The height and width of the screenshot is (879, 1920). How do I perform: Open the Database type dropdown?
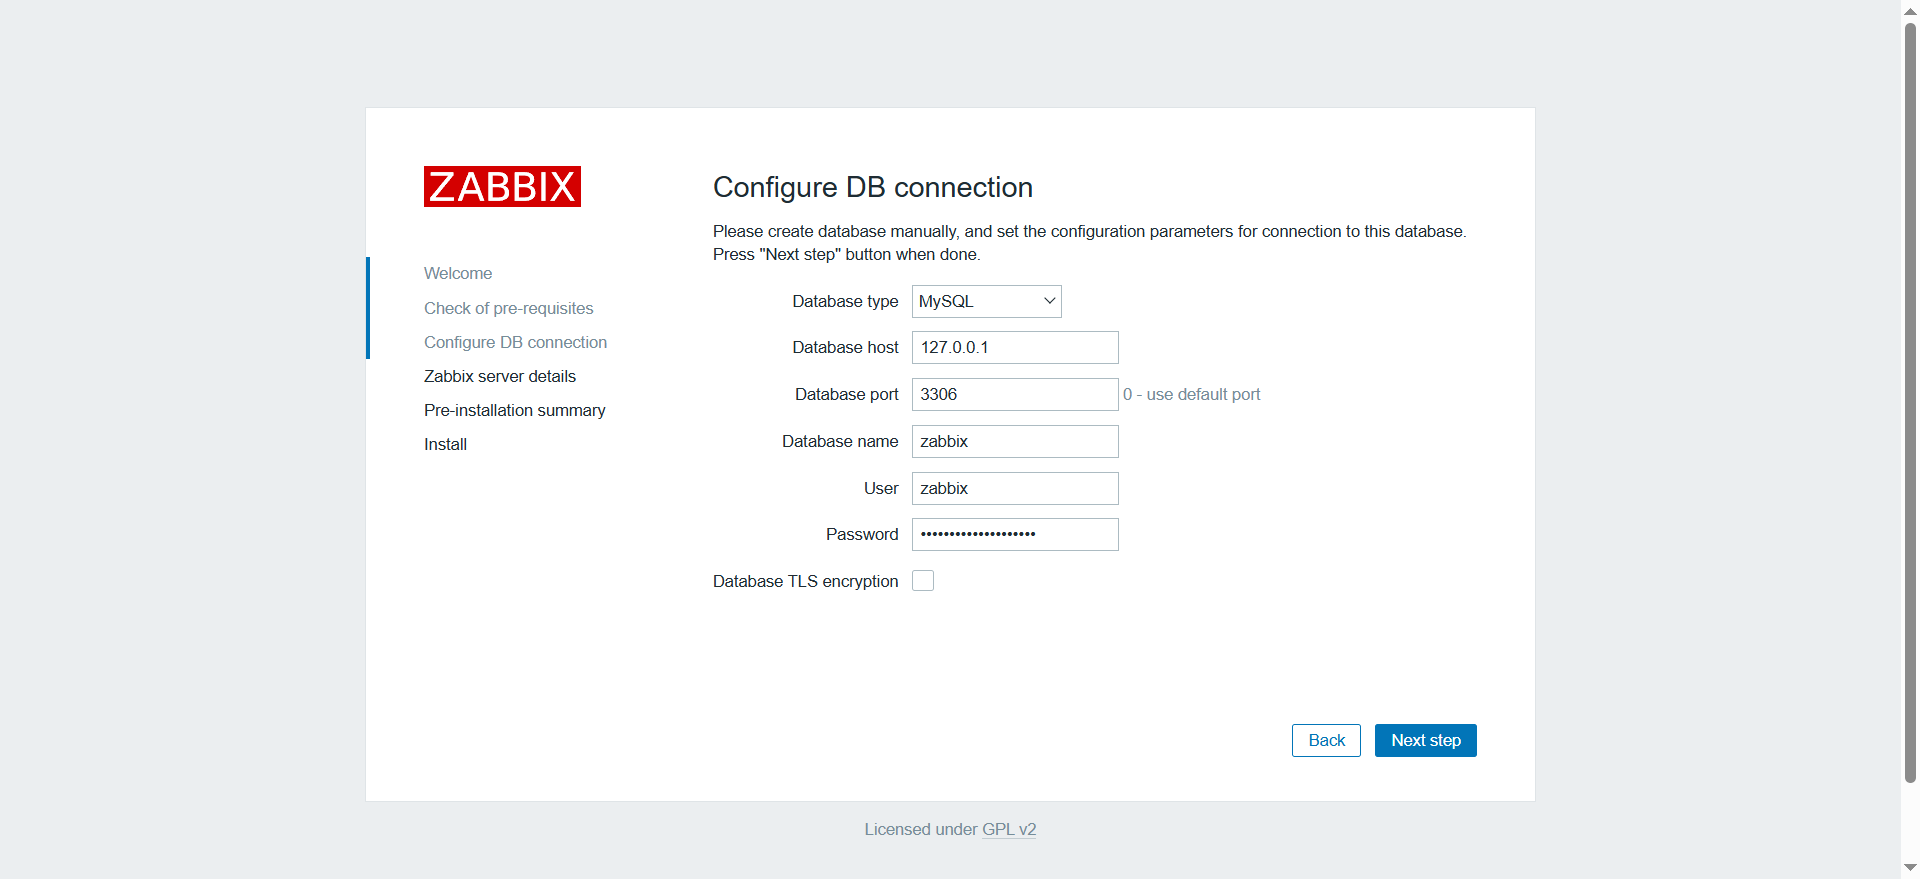[985, 301]
